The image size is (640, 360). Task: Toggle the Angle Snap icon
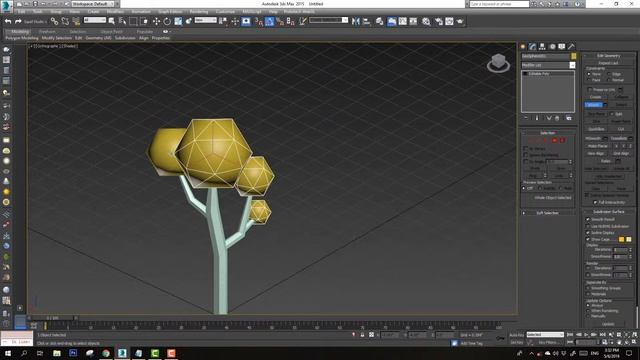pos(269,21)
